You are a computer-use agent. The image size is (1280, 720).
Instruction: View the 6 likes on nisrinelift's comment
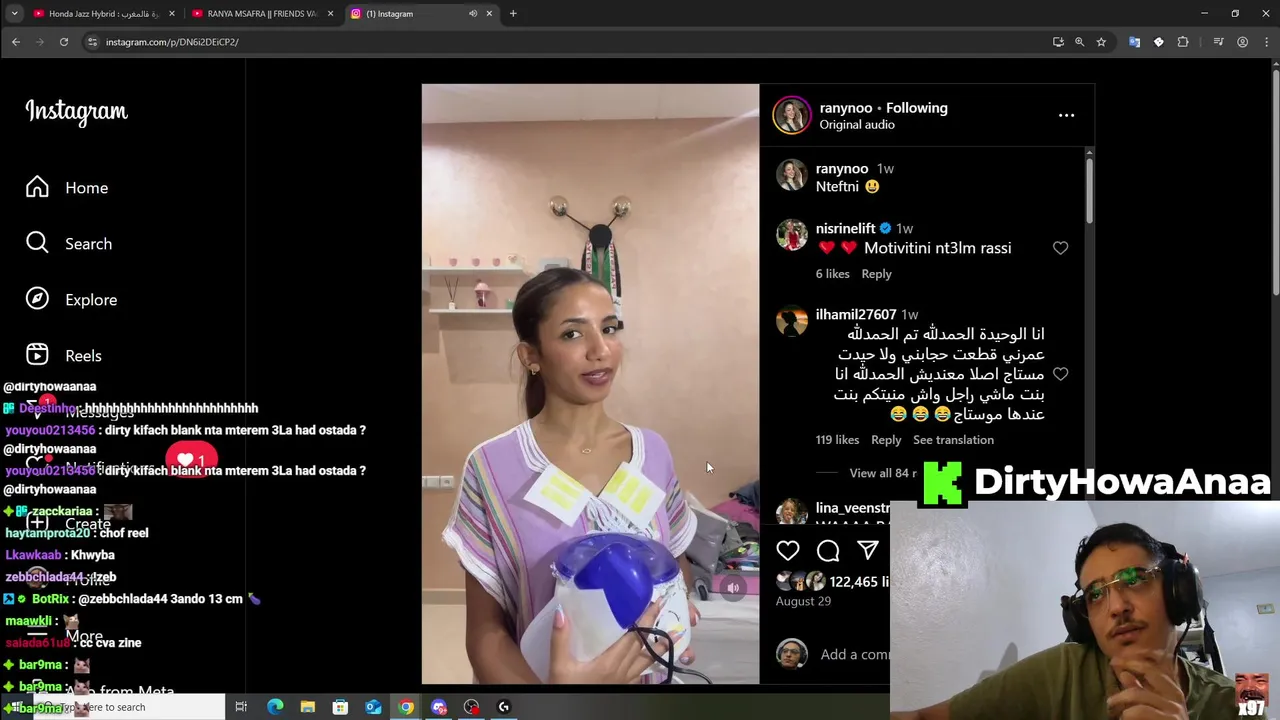click(832, 274)
